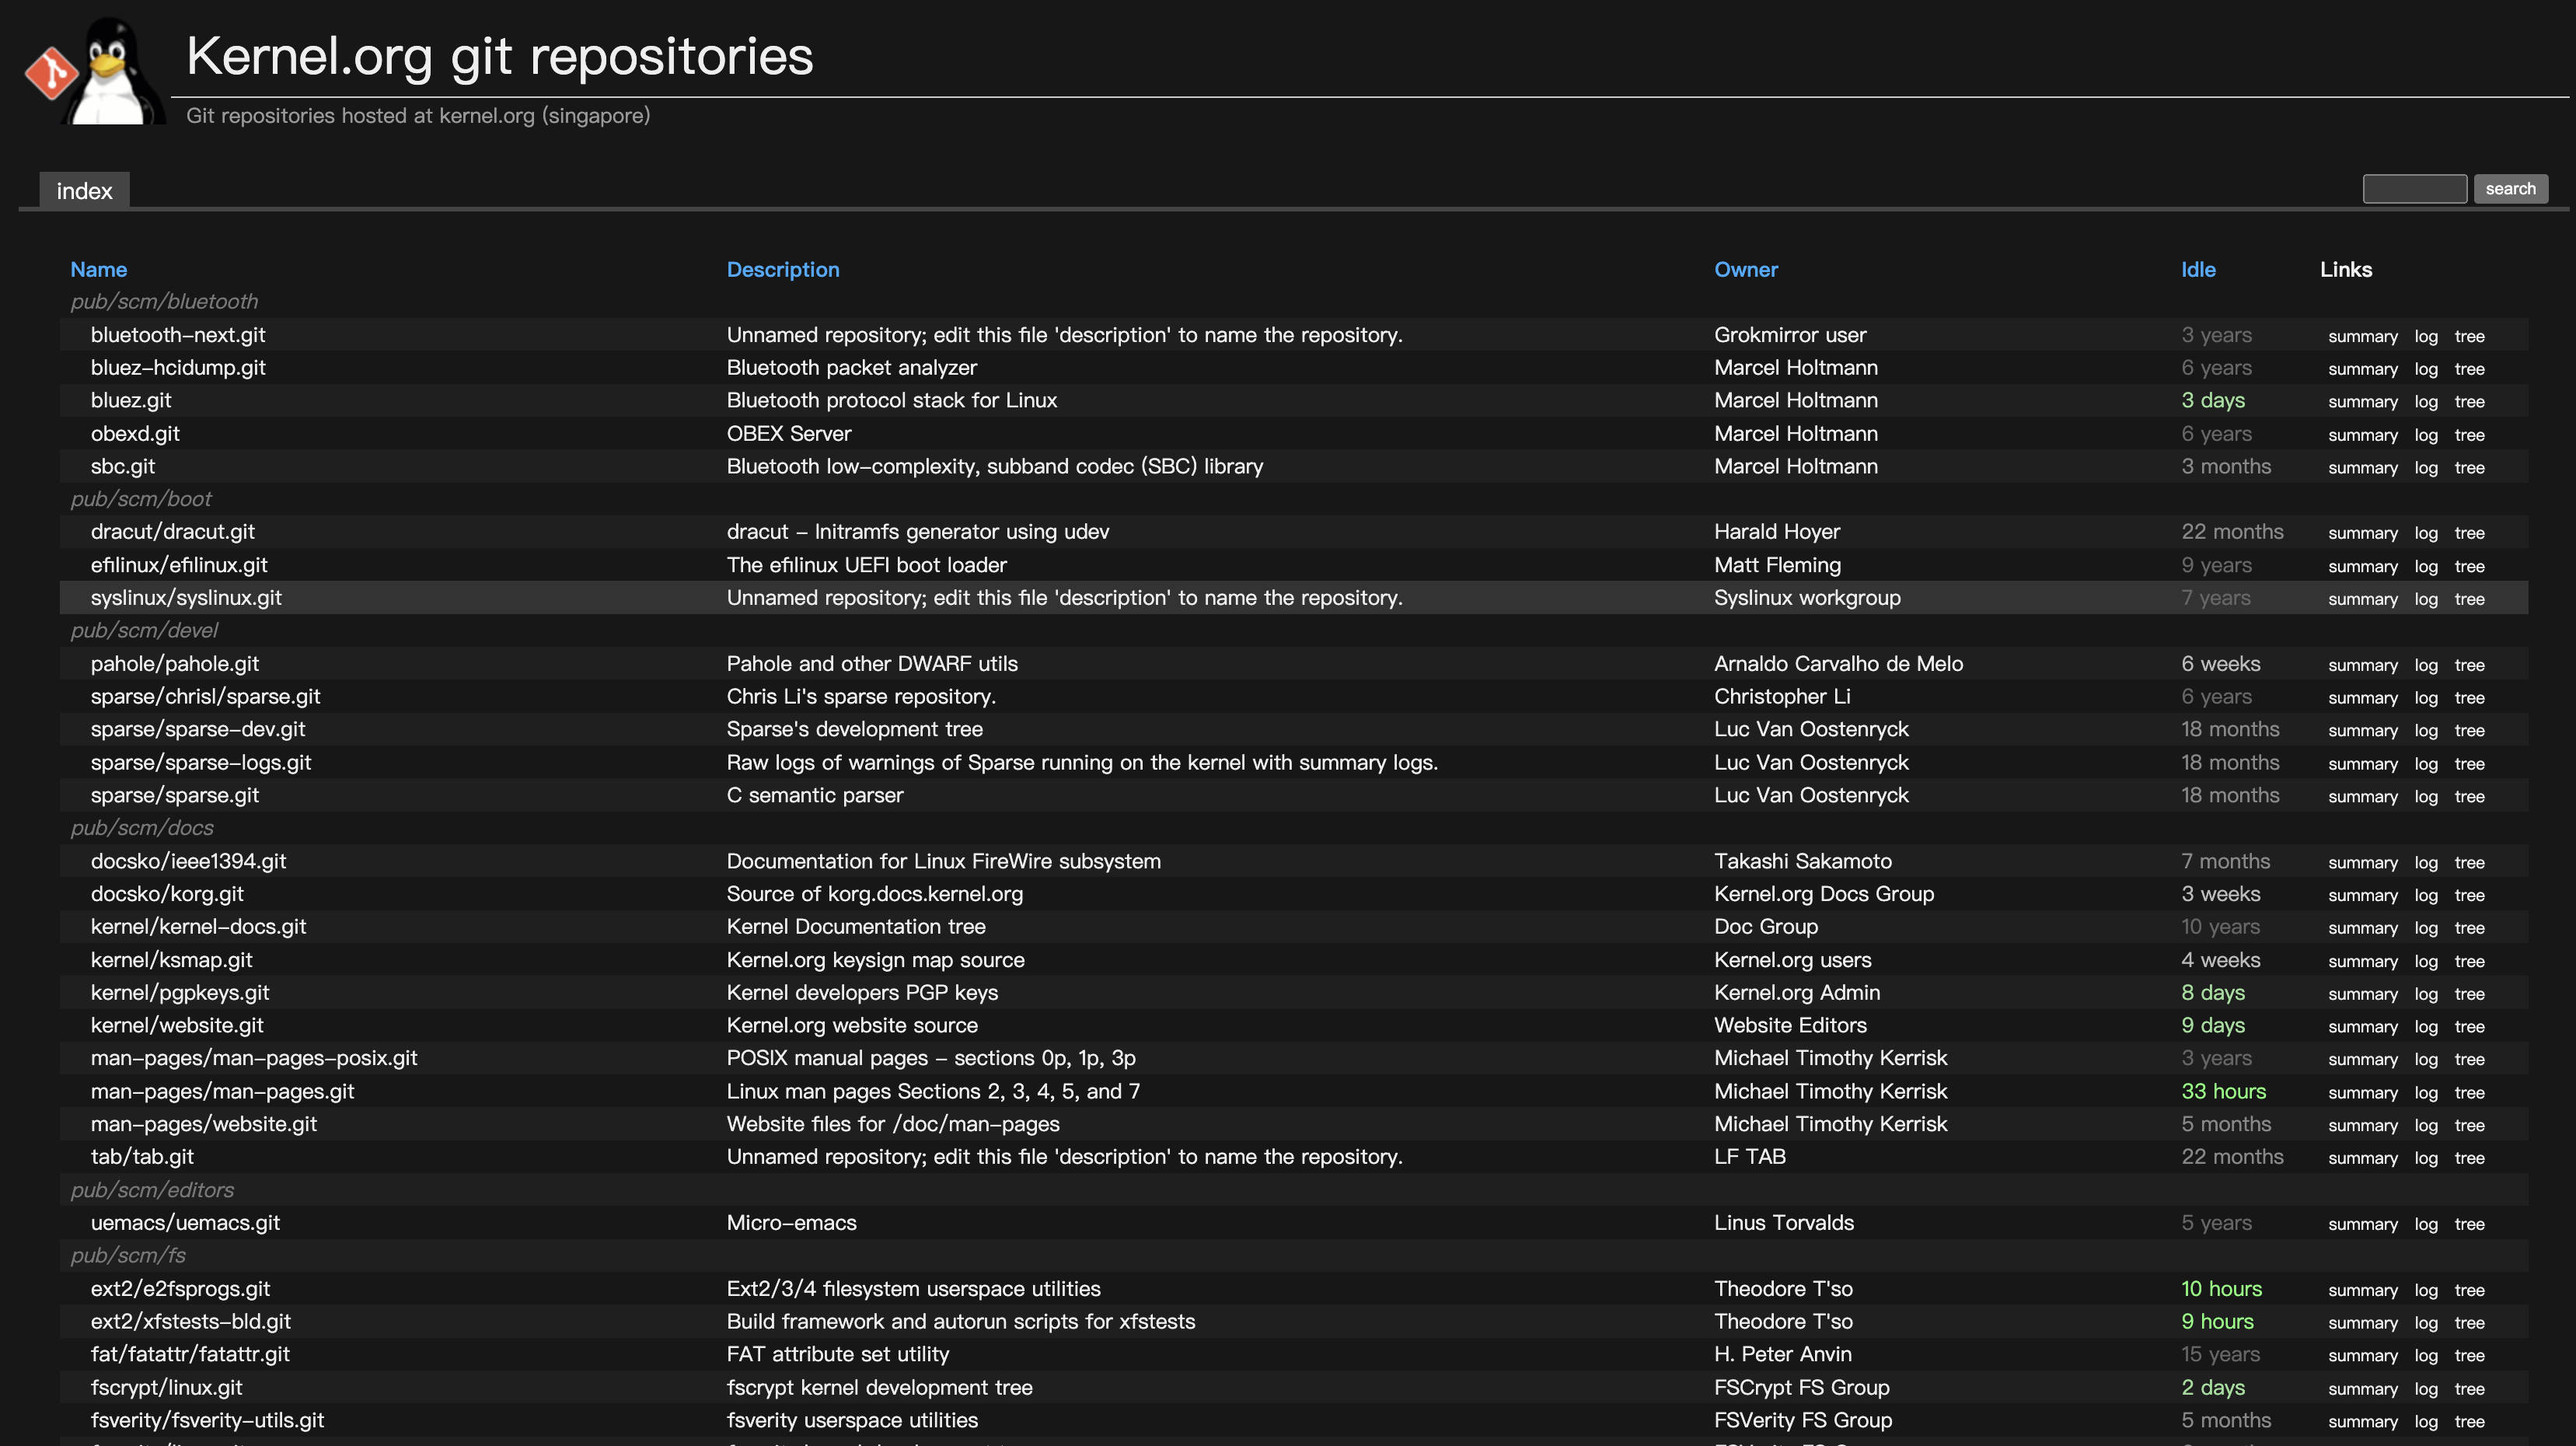
Task: Open the pub/scm/docs section heading
Action: (142, 828)
